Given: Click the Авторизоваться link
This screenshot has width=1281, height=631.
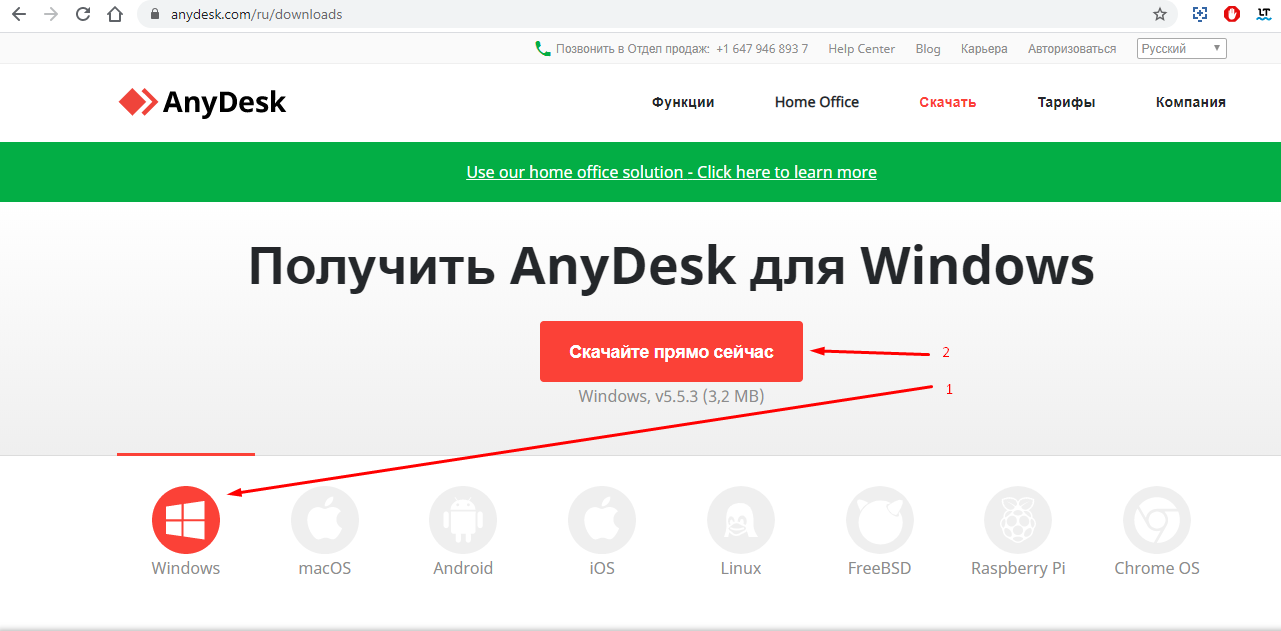Looking at the screenshot, I should (x=1072, y=48).
